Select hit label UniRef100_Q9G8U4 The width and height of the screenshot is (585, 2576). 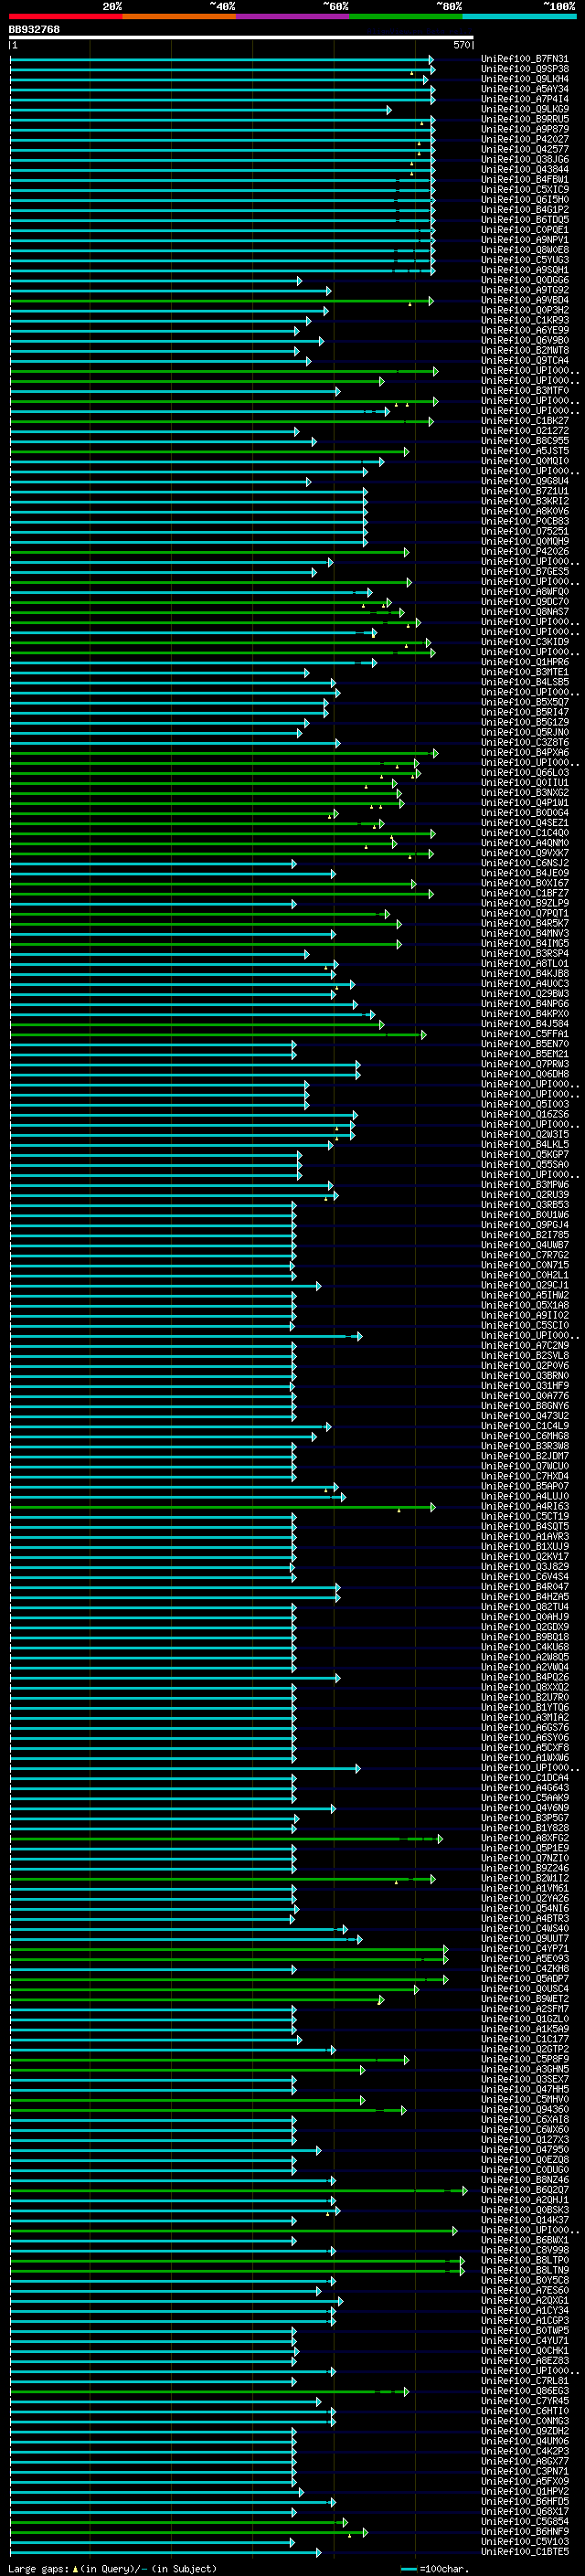525,481
